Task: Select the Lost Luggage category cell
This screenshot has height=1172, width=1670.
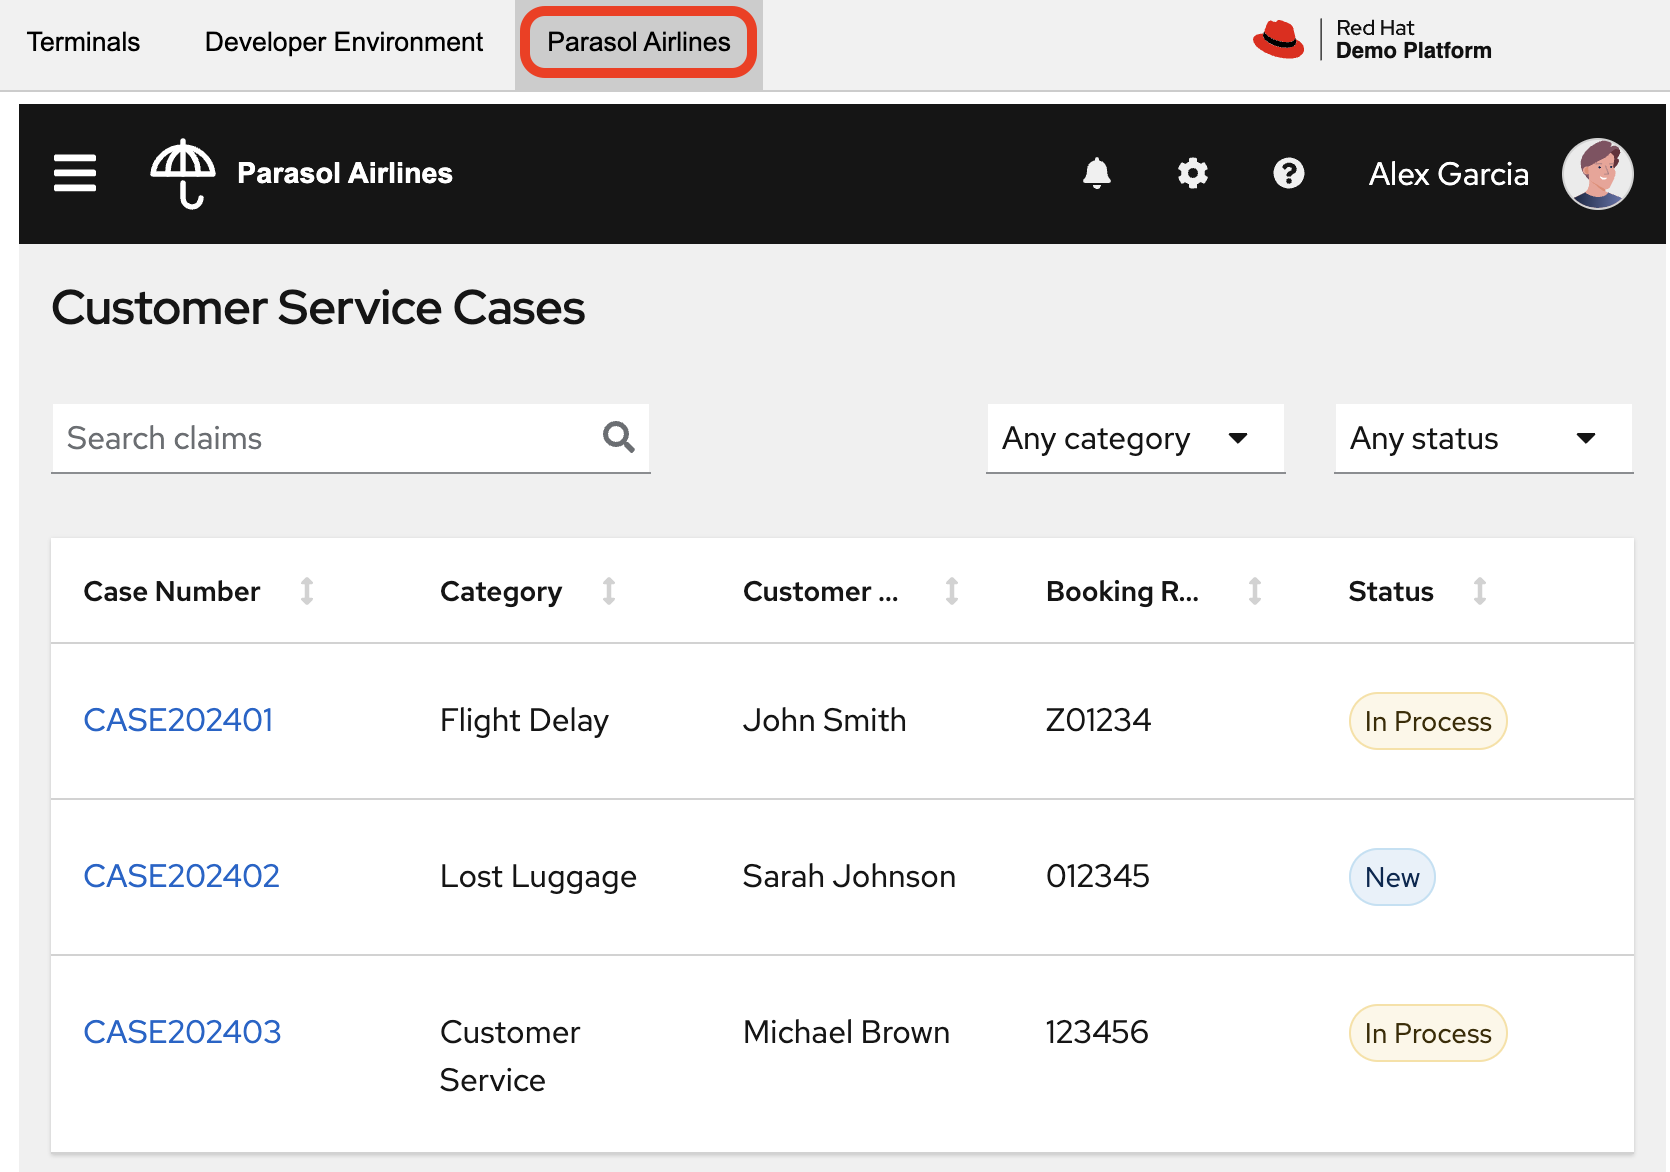Action: [538, 876]
